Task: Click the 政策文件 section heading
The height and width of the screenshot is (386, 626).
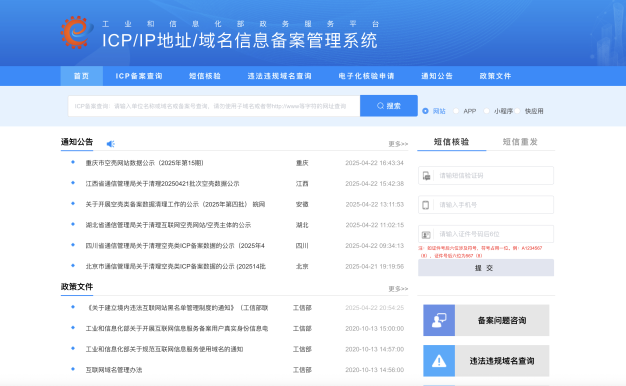Action: tap(77, 287)
